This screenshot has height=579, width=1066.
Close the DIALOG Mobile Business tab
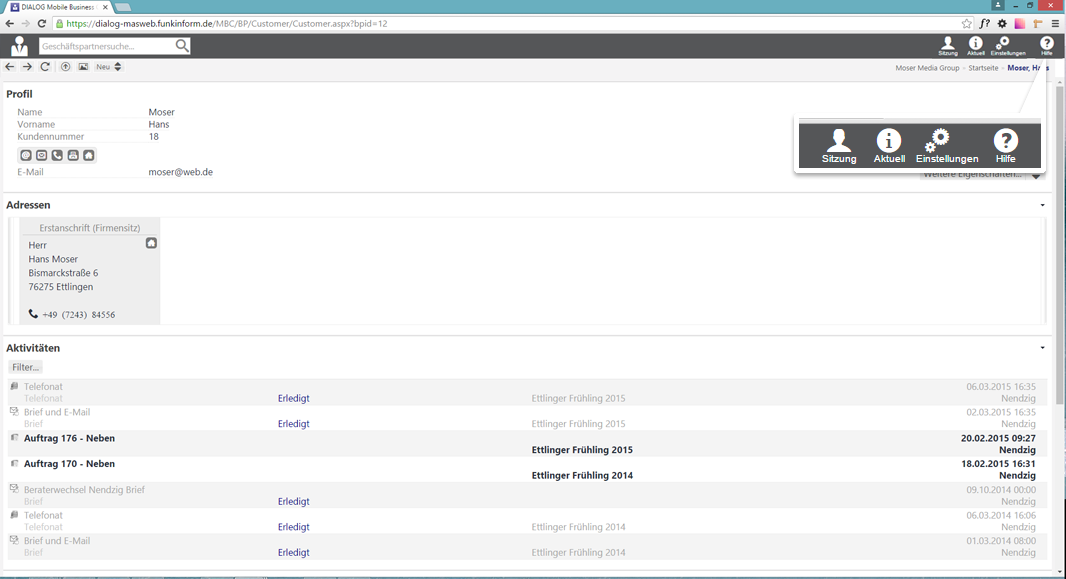click(x=105, y=7)
